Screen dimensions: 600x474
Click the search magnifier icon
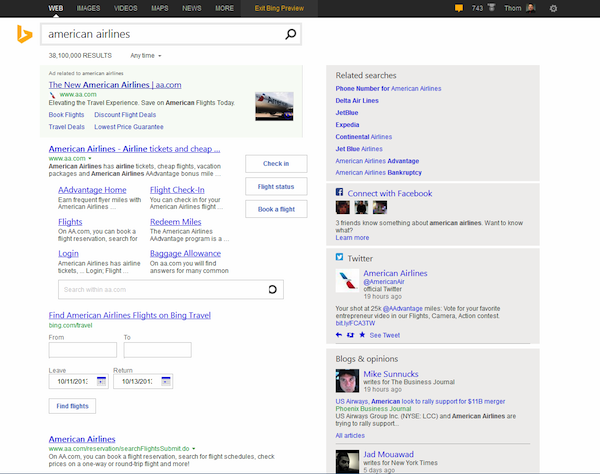coord(291,35)
